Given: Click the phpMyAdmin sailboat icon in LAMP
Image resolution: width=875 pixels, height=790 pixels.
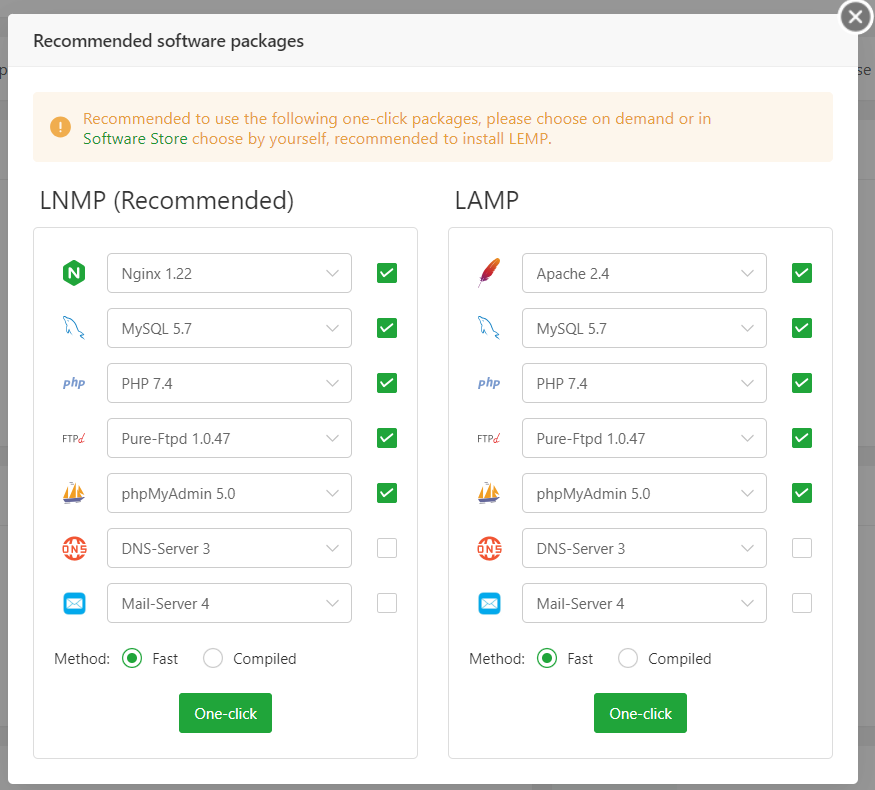Looking at the screenshot, I should click(x=489, y=493).
